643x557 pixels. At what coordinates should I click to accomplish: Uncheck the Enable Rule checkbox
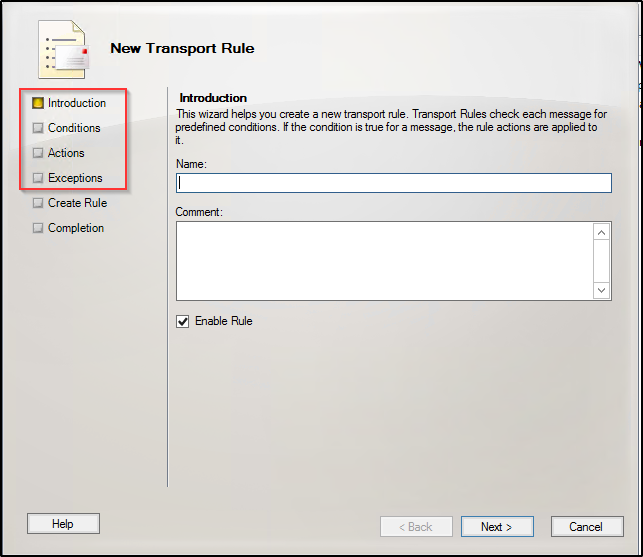click(182, 321)
